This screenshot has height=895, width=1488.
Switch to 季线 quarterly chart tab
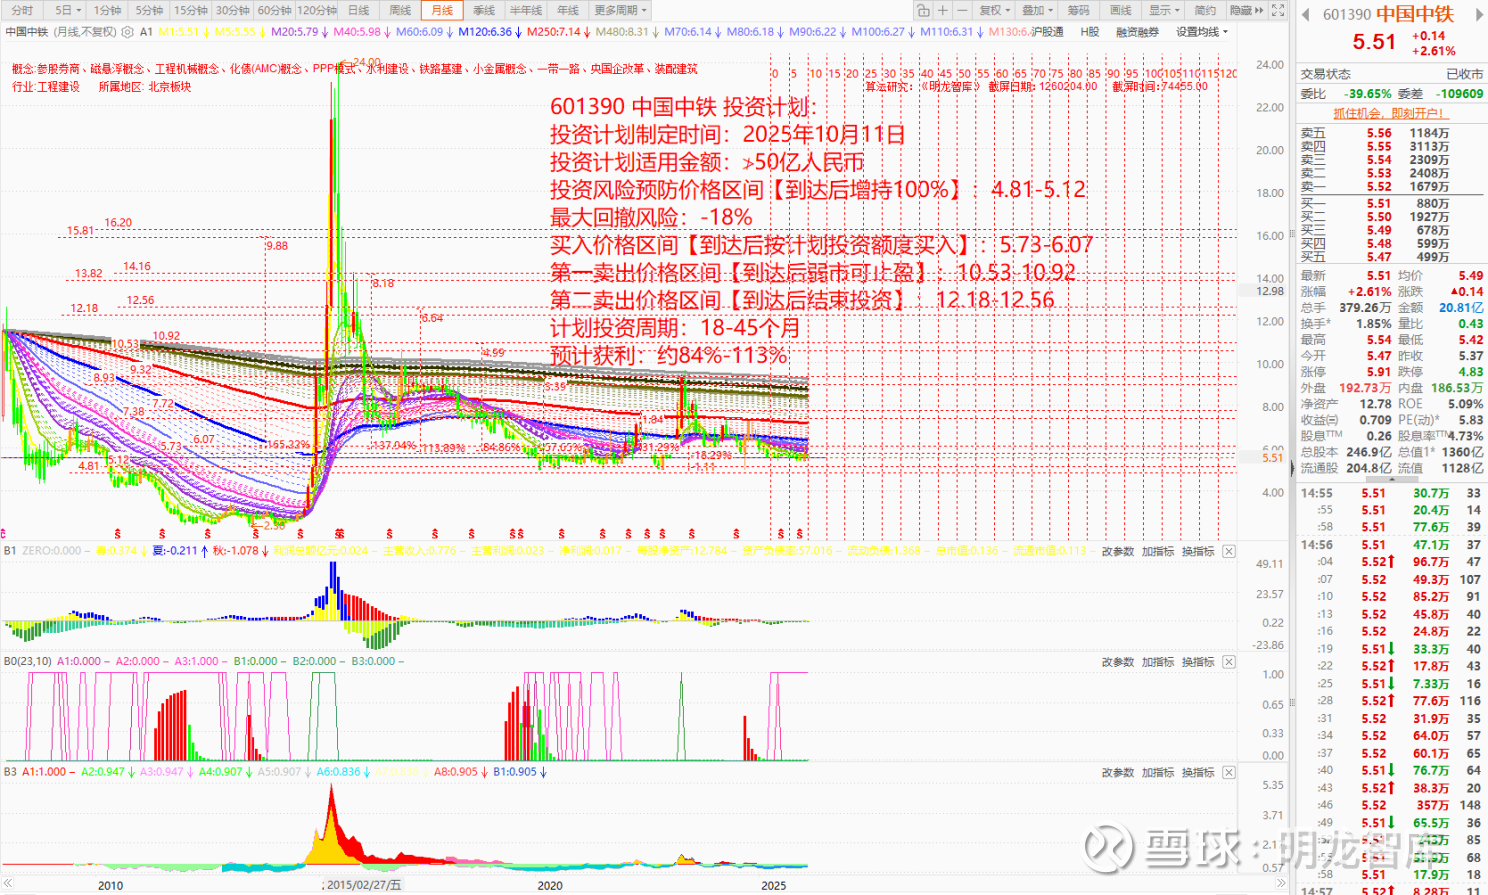[x=484, y=10]
